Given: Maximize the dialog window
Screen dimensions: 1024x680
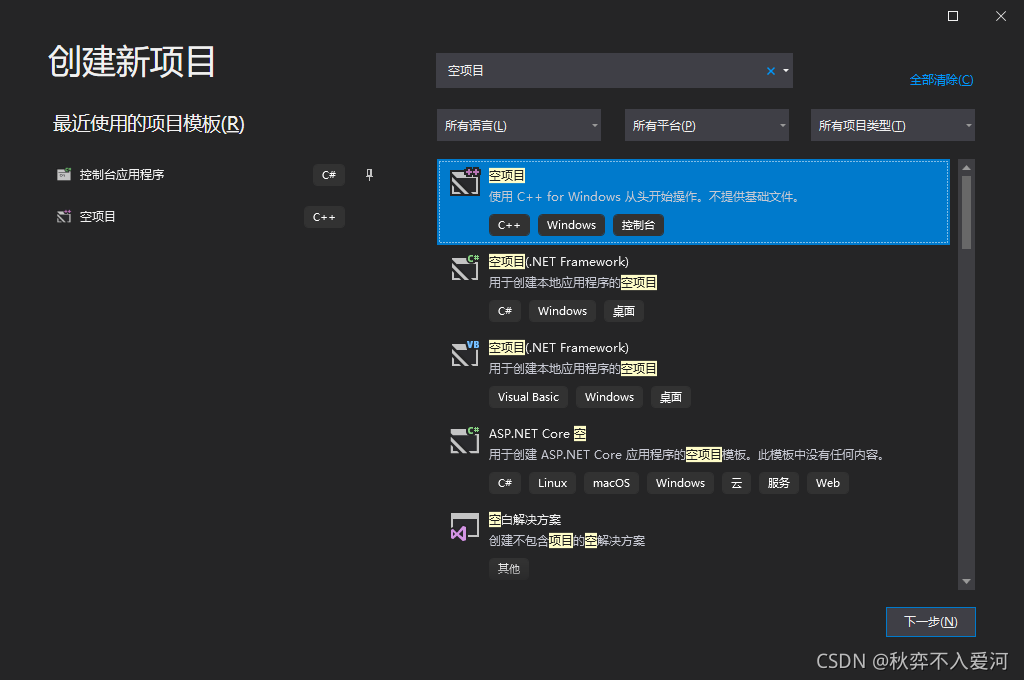Looking at the screenshot, I should 953,16.
